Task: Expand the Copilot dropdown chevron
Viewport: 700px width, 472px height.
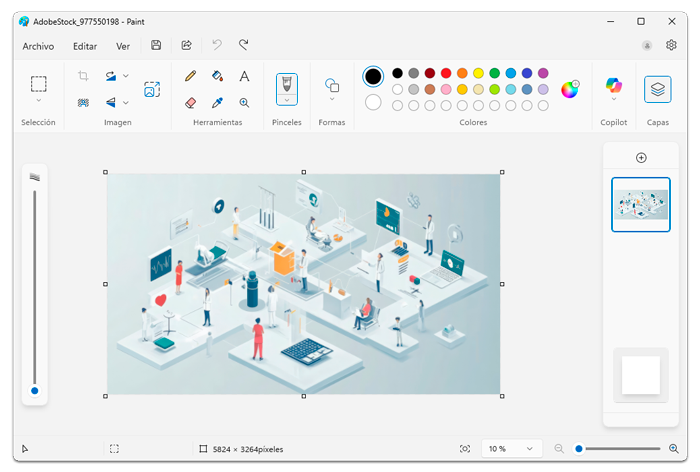Action: point(613,99)
